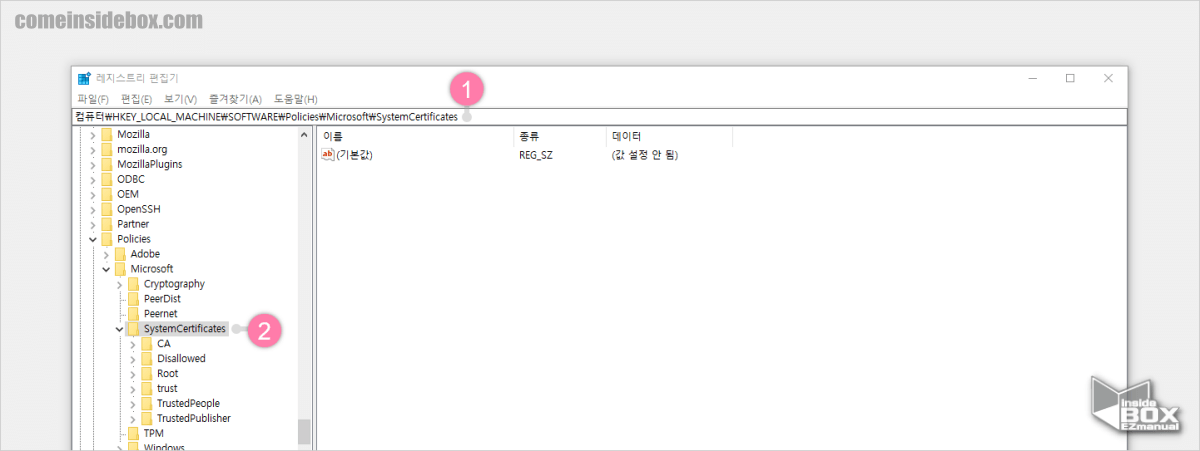This screenshot has height=451, width=1200.
Task: Expand the ODBC key
Action: click(93, 179)
